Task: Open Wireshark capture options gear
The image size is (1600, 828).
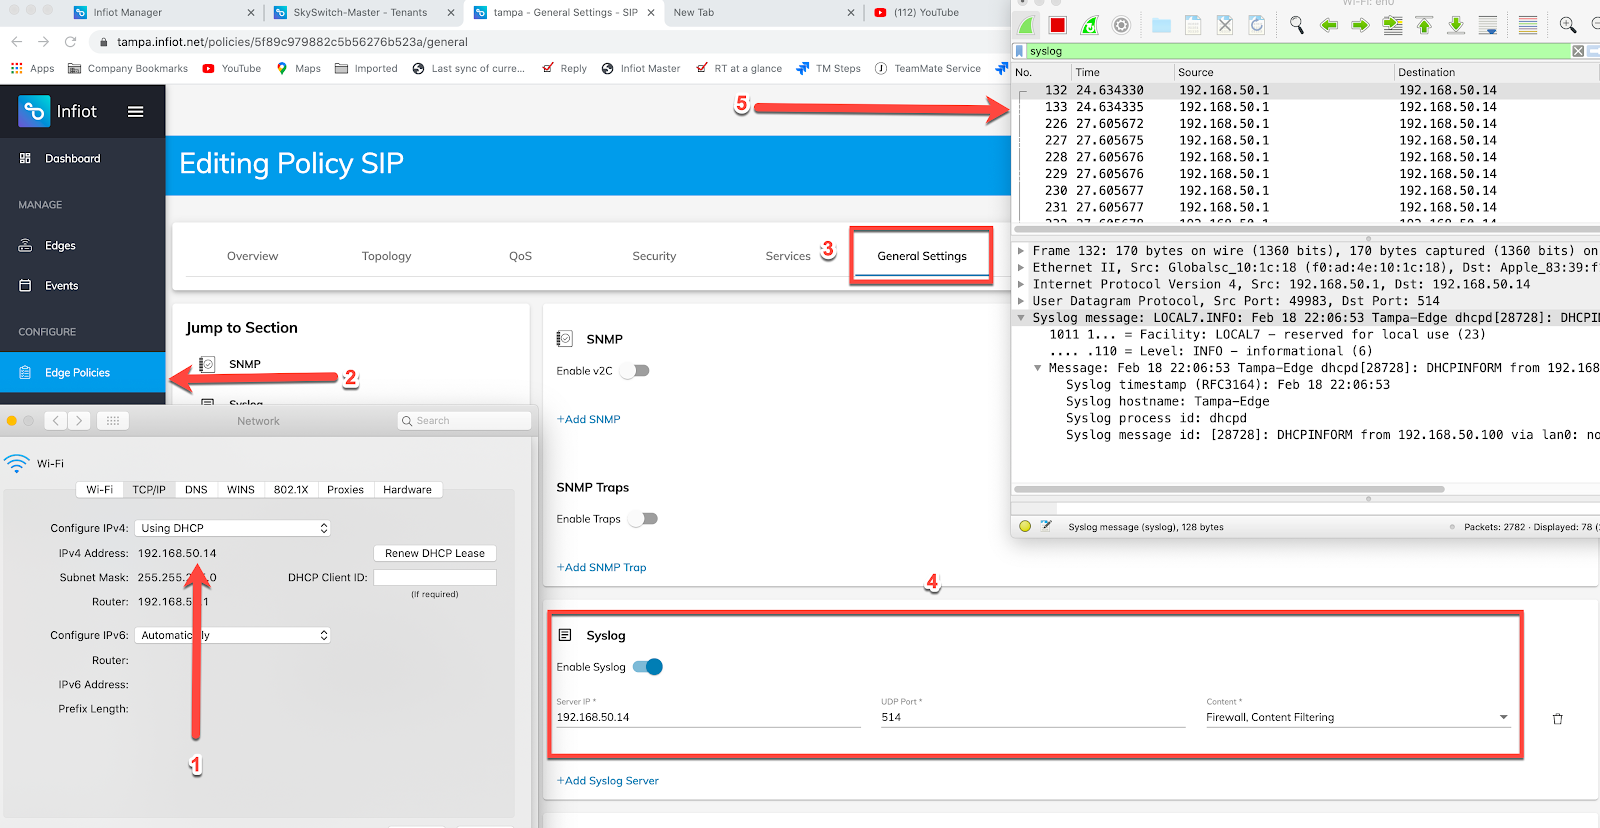Action: coord(1121,25)
